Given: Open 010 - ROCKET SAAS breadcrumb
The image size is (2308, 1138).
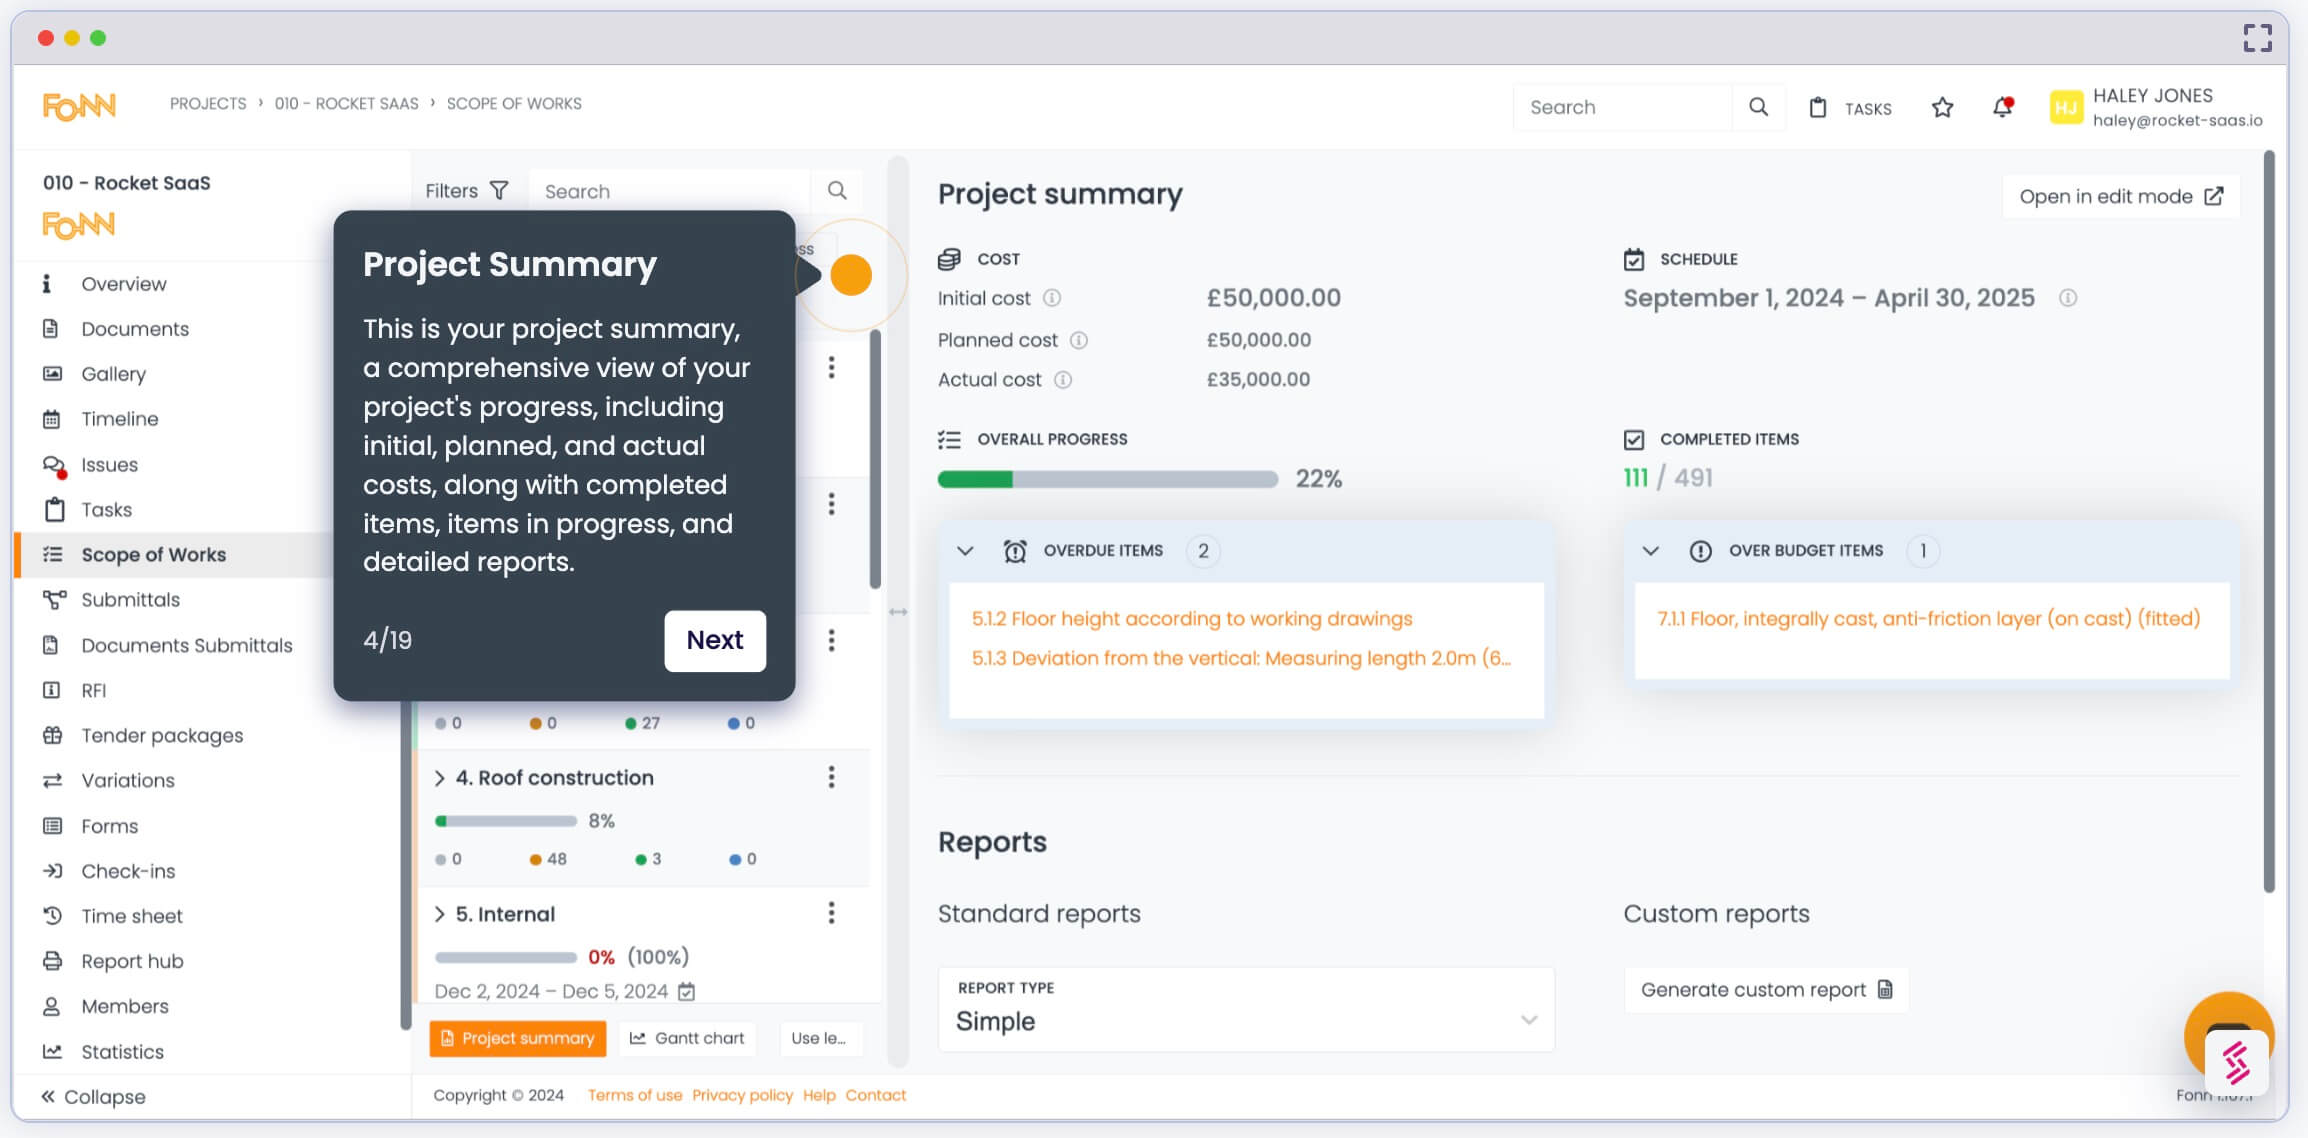Looking at the screenshot, I should [346, 104].
